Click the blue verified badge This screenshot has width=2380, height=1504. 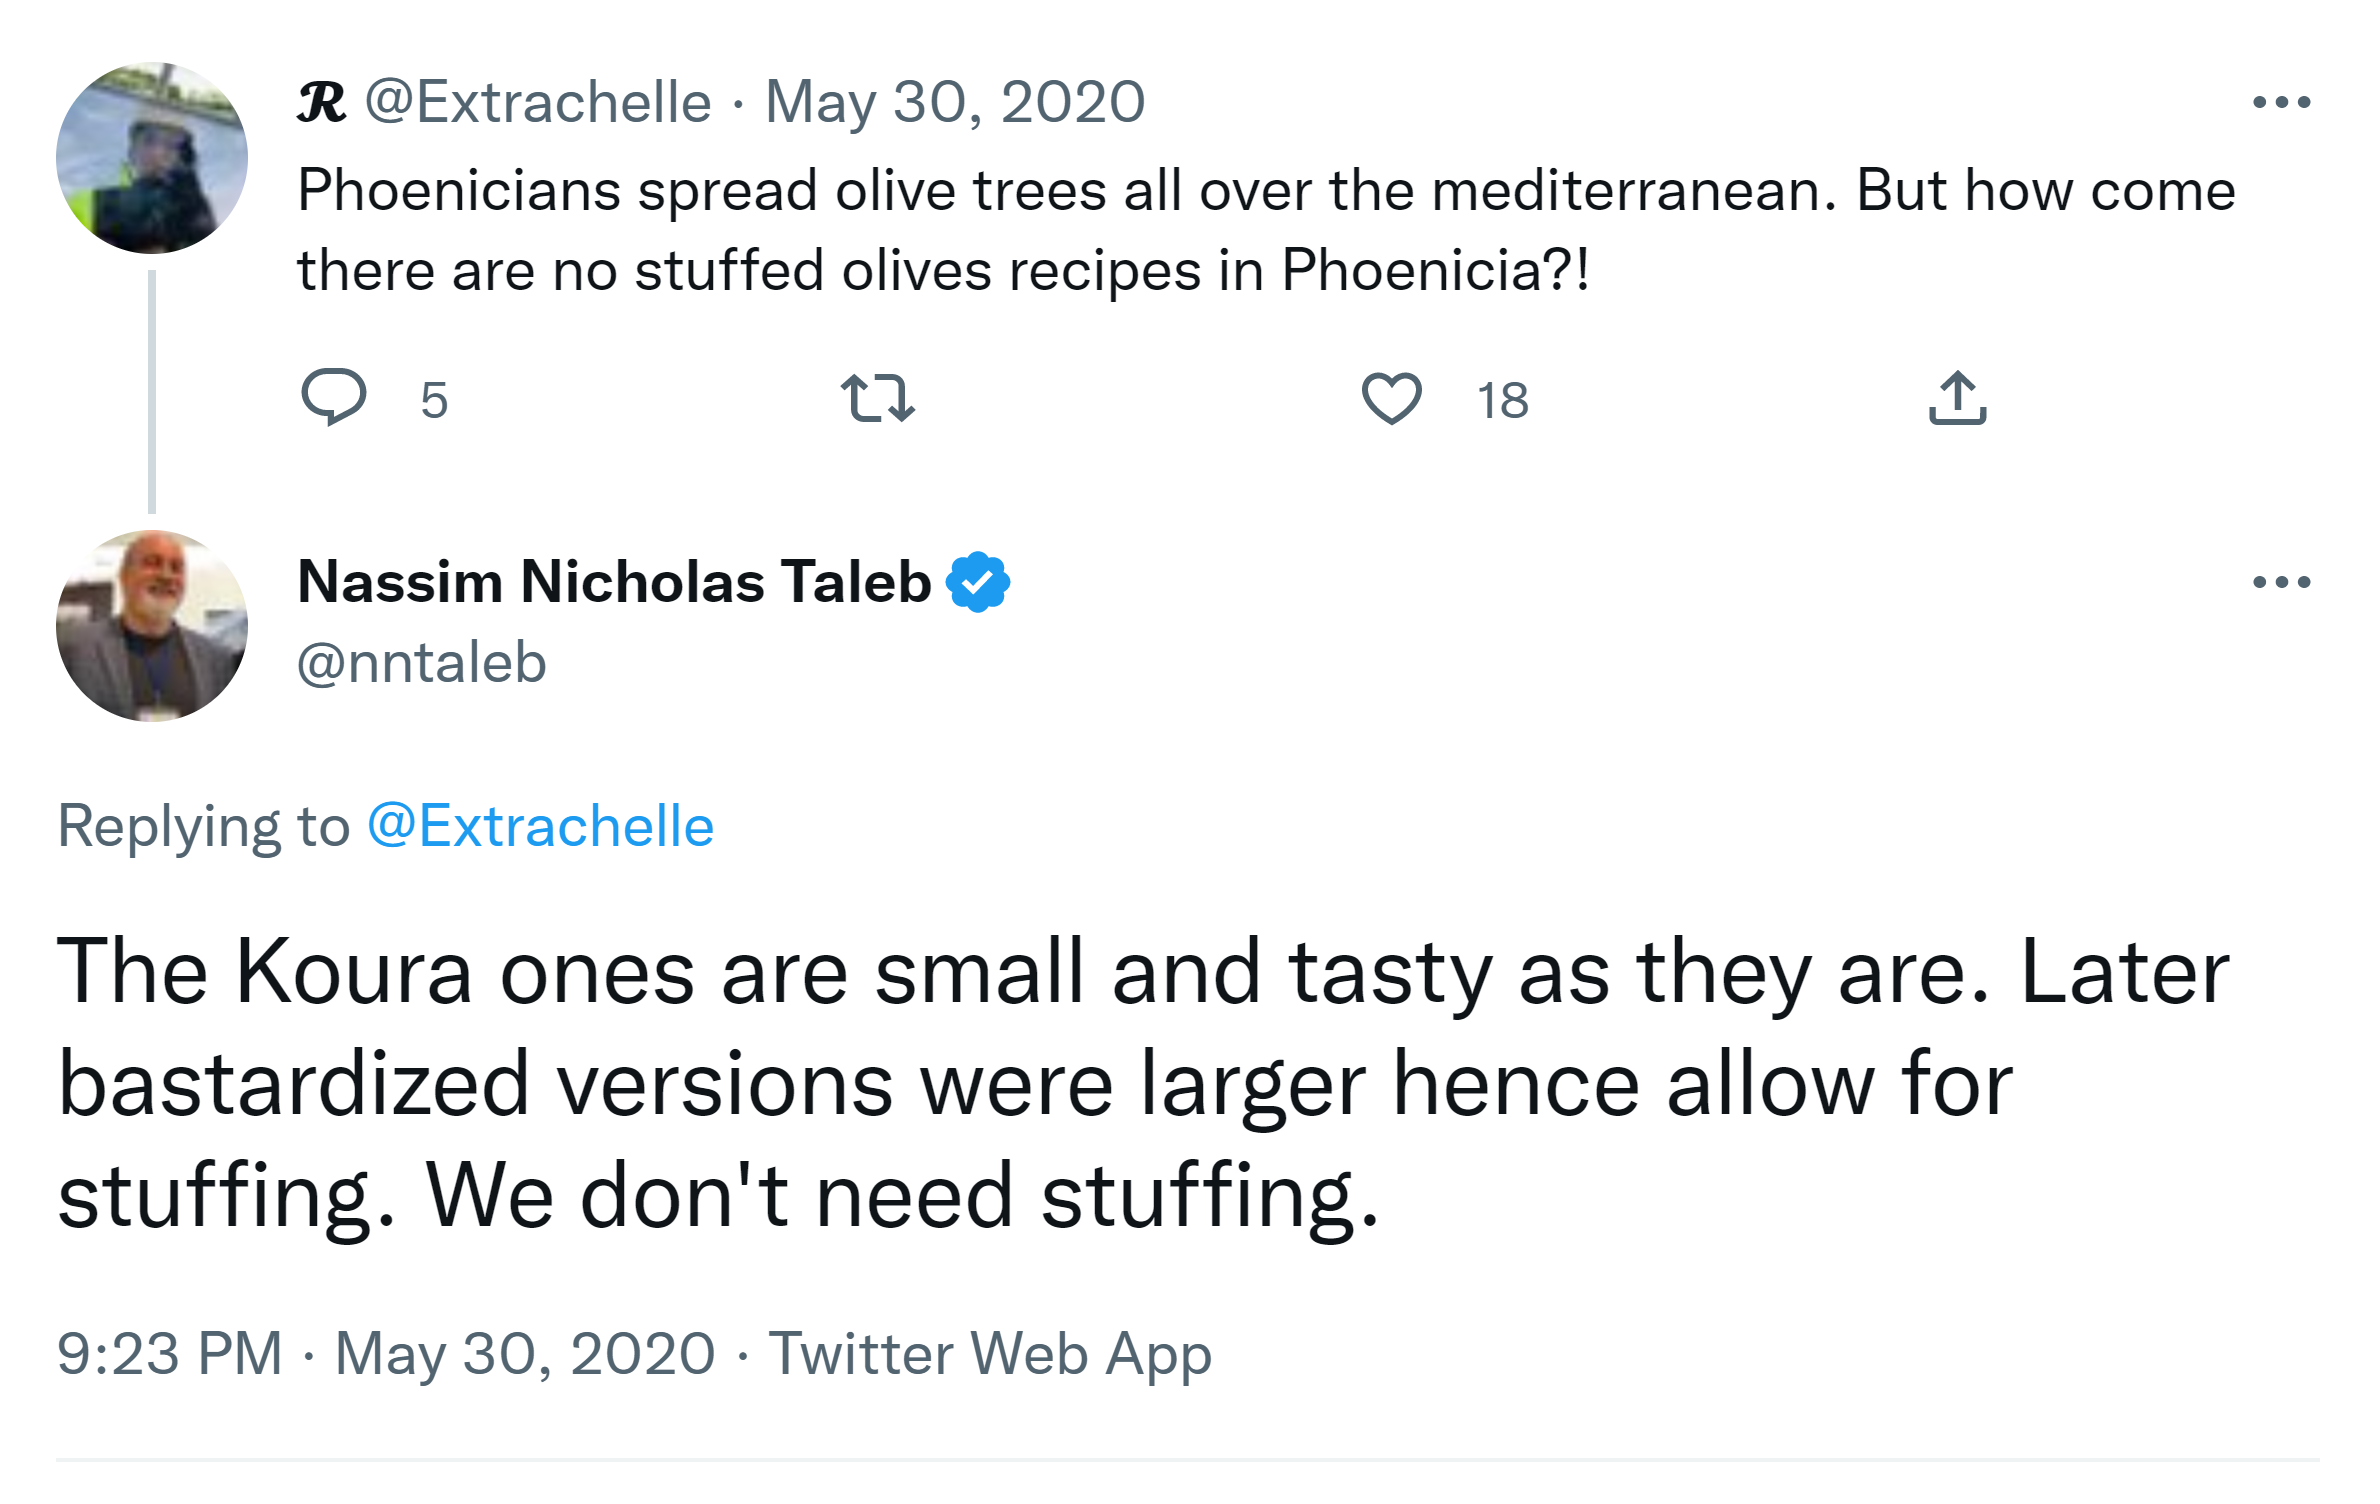point(978,581)
